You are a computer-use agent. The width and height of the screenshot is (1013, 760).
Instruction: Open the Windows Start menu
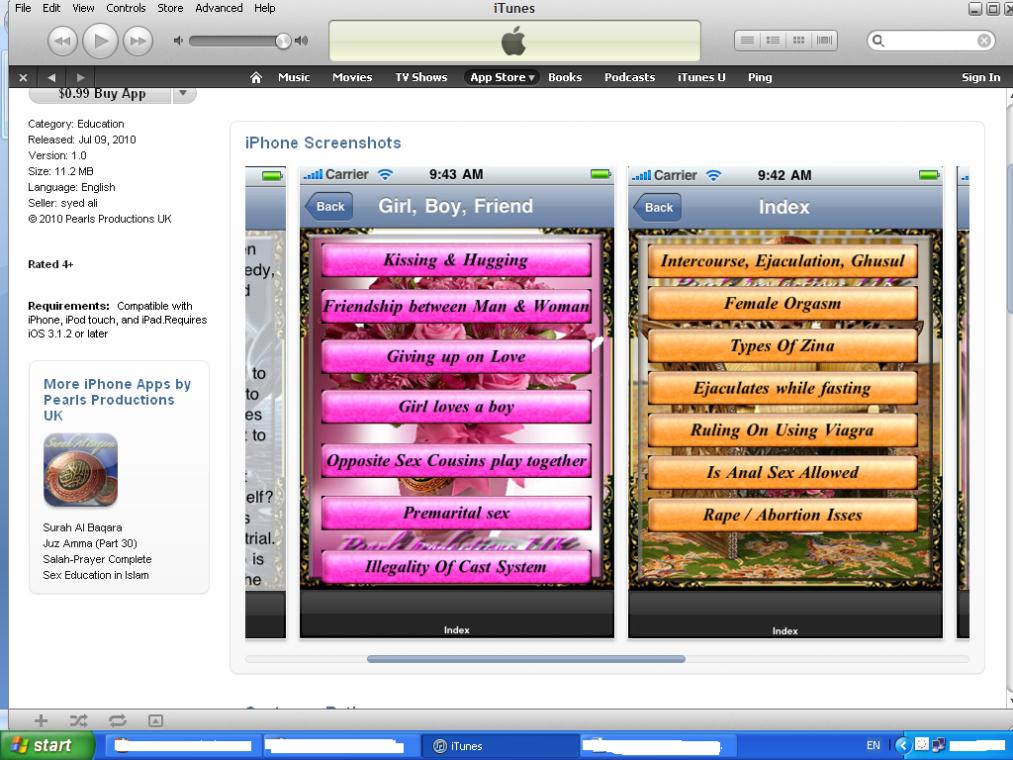47,746
